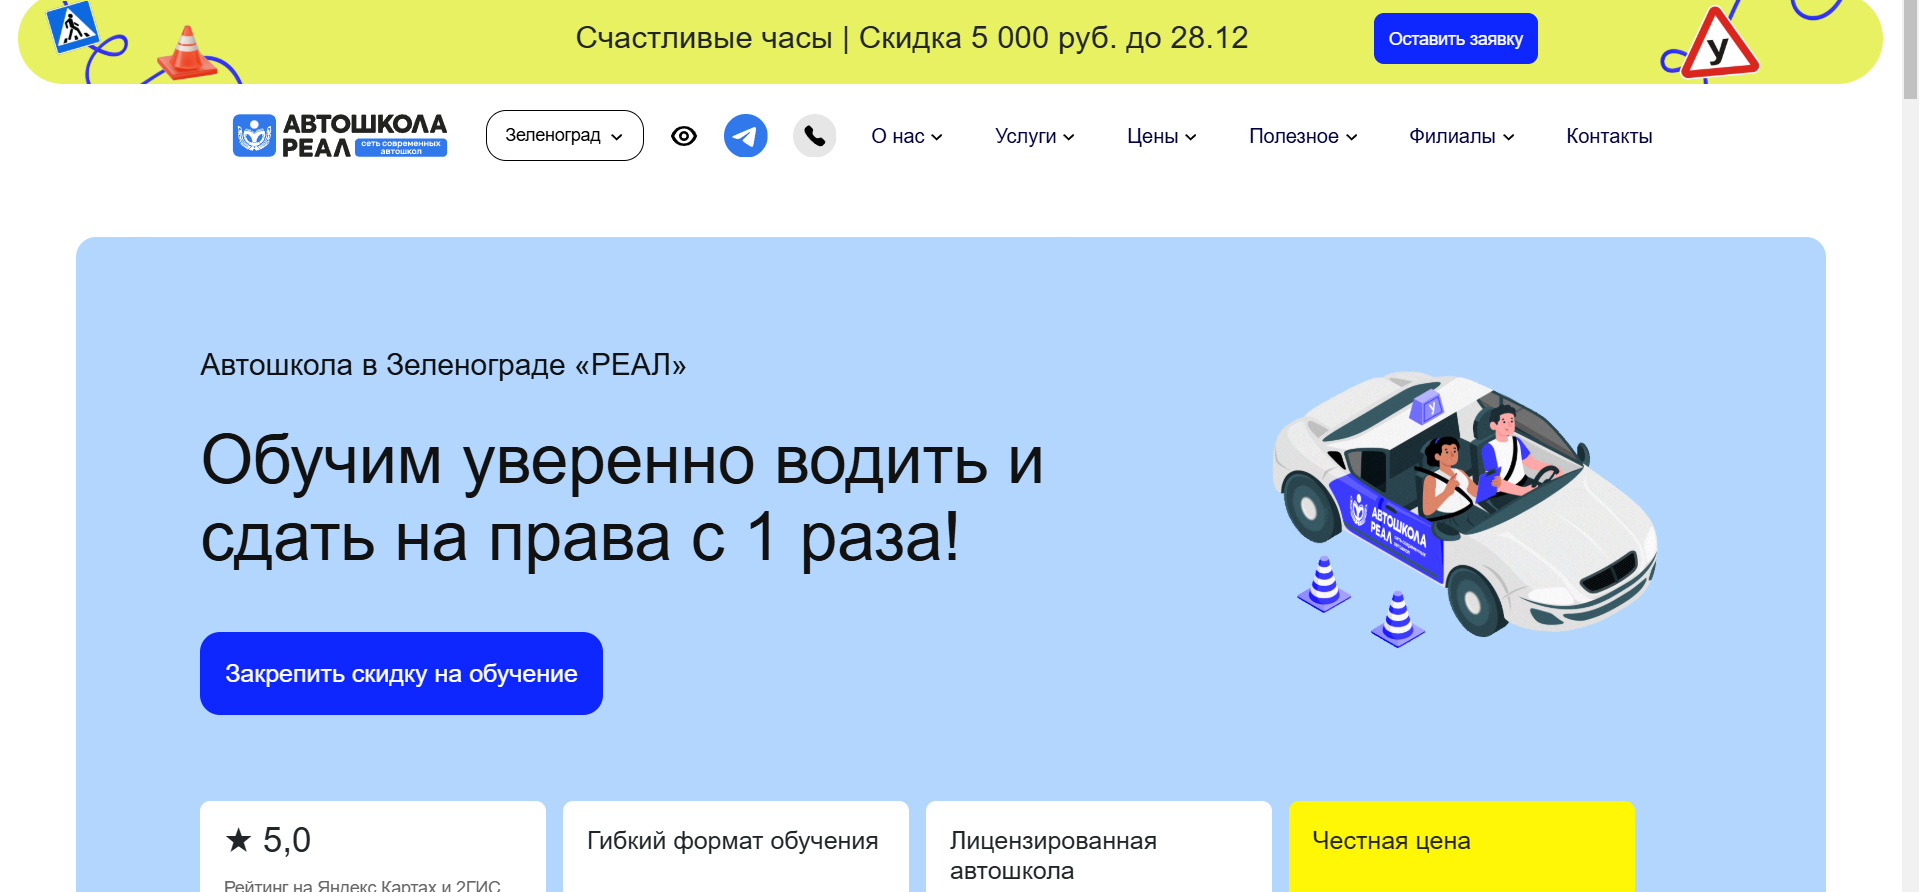Open the Telegram icon link
The image size is (1919, 892).
(745, 136)
